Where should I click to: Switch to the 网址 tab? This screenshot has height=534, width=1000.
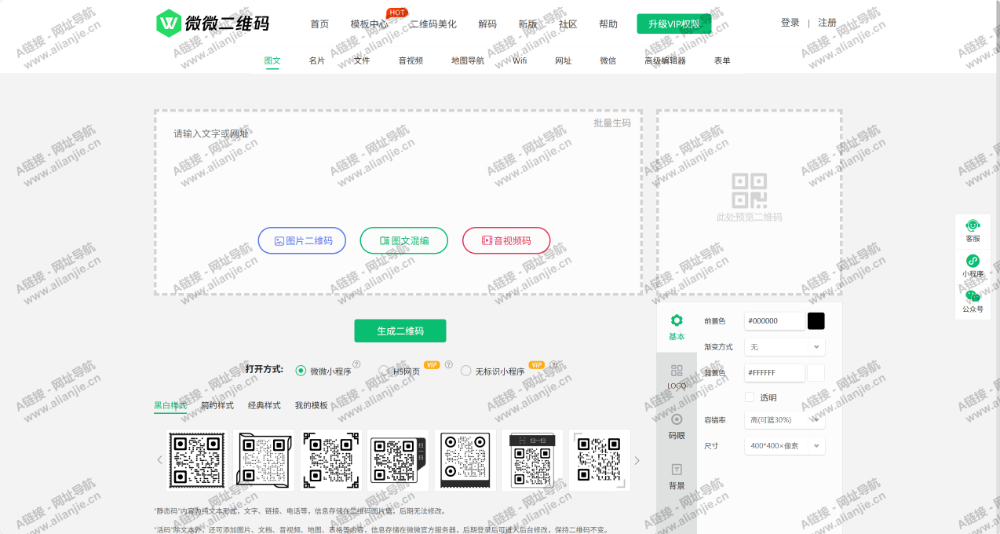[563, 61]
